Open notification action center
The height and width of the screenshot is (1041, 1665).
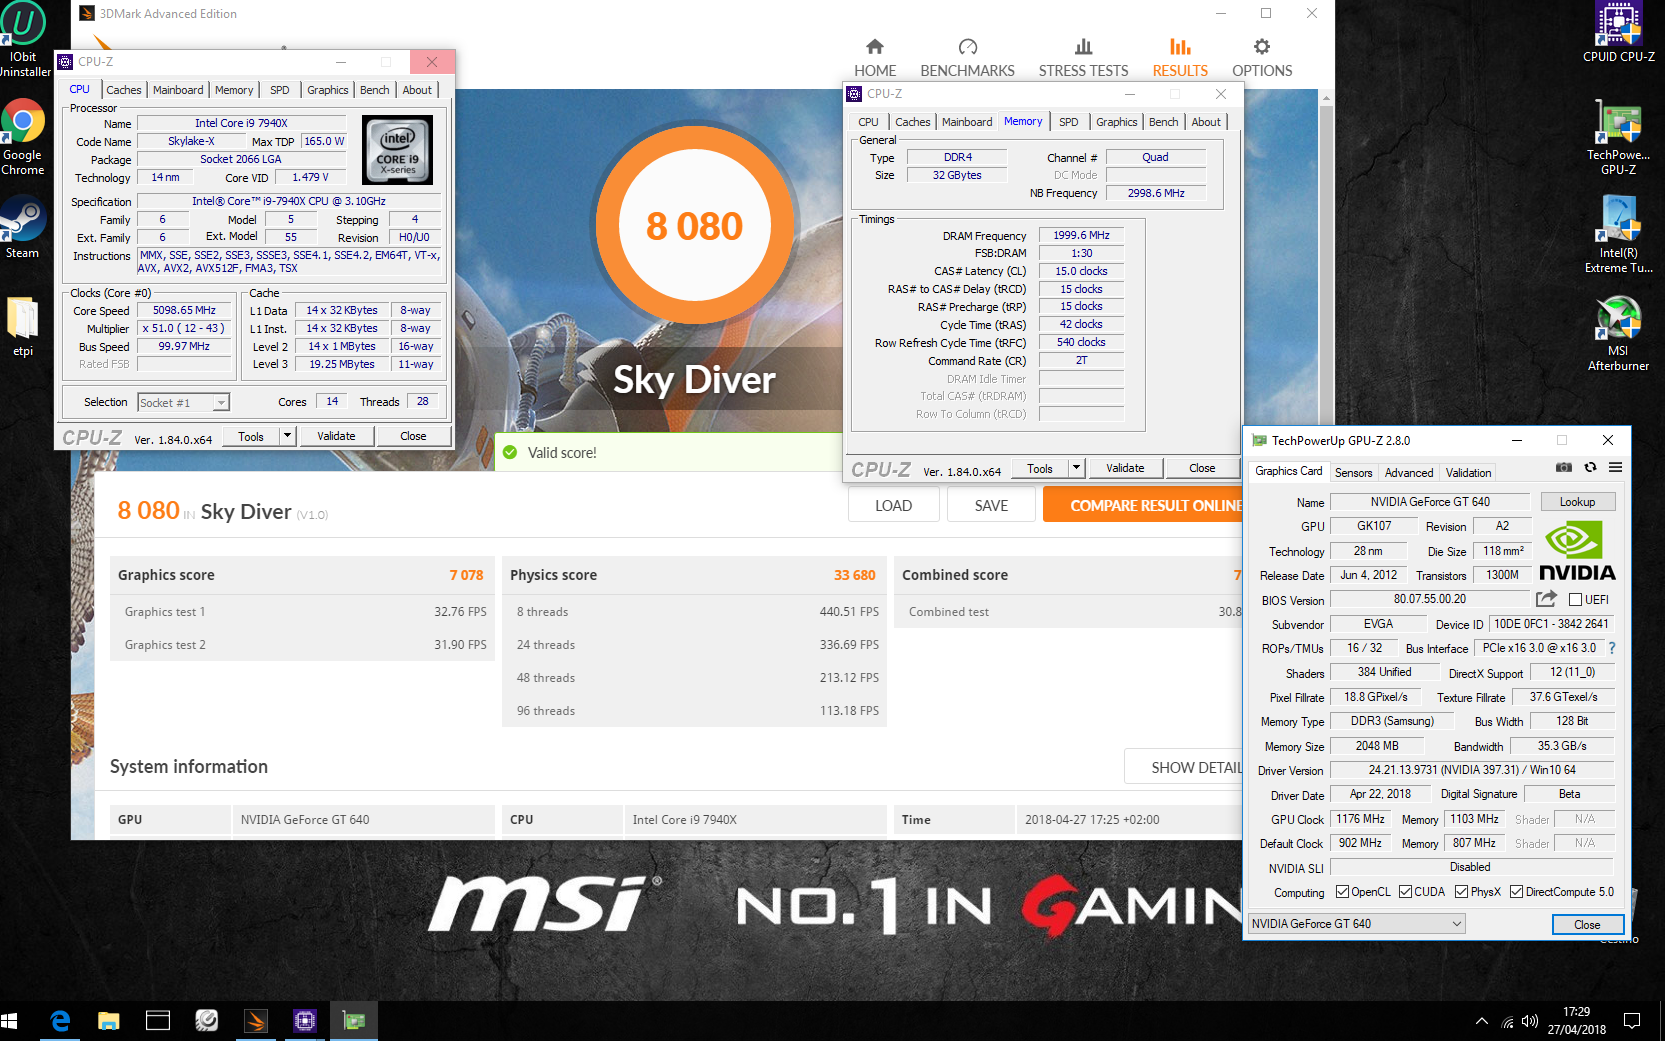[x=1632, y=1021]
